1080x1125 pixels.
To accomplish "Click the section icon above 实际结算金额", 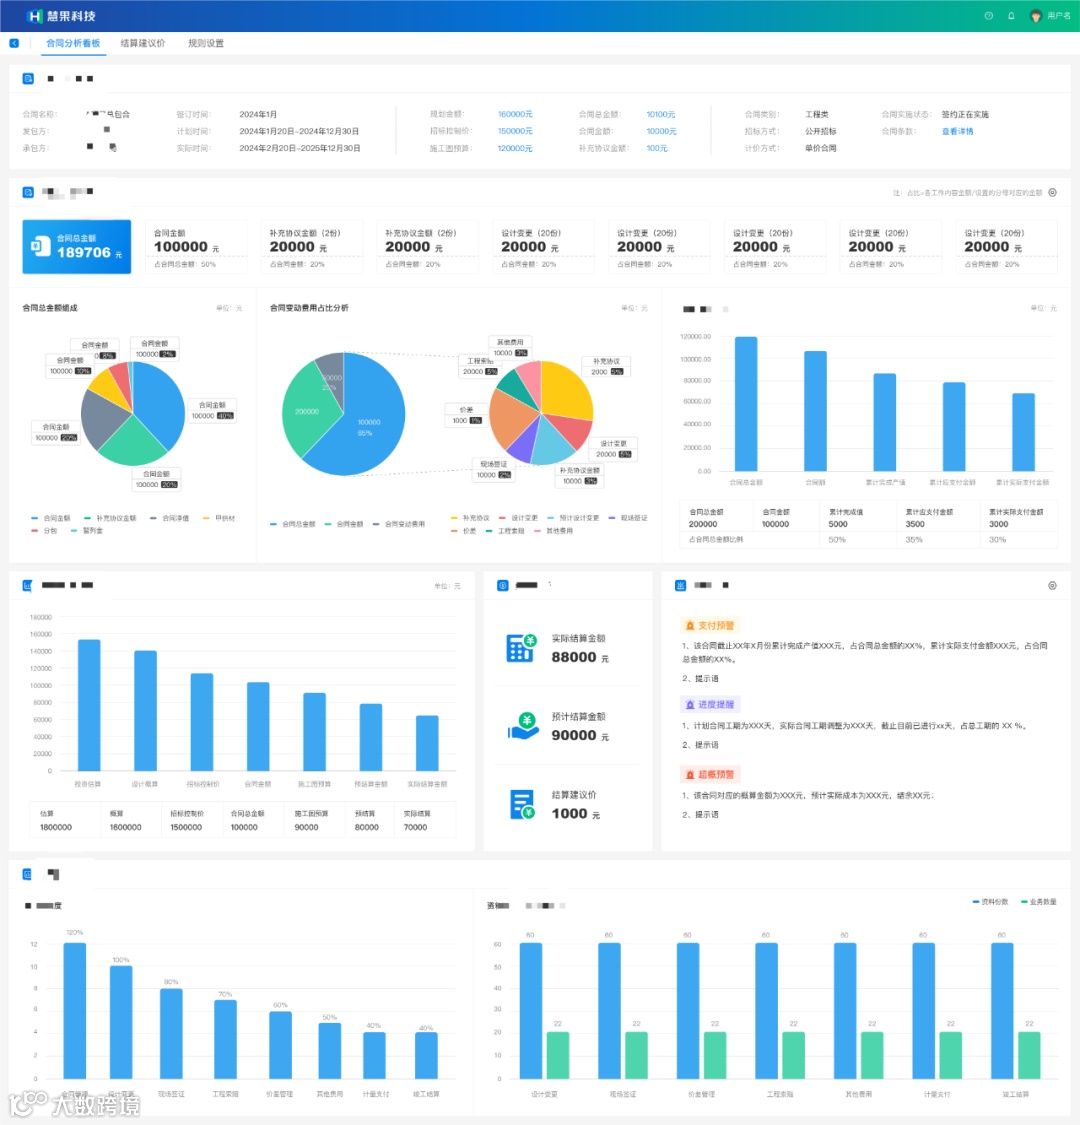I will pos(502,585).
